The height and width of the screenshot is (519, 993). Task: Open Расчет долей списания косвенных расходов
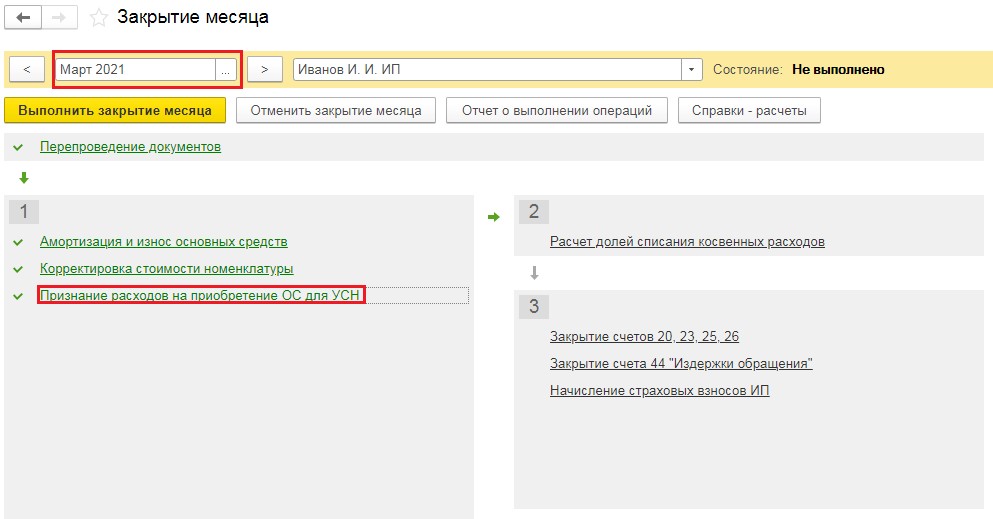click(687, 242)
